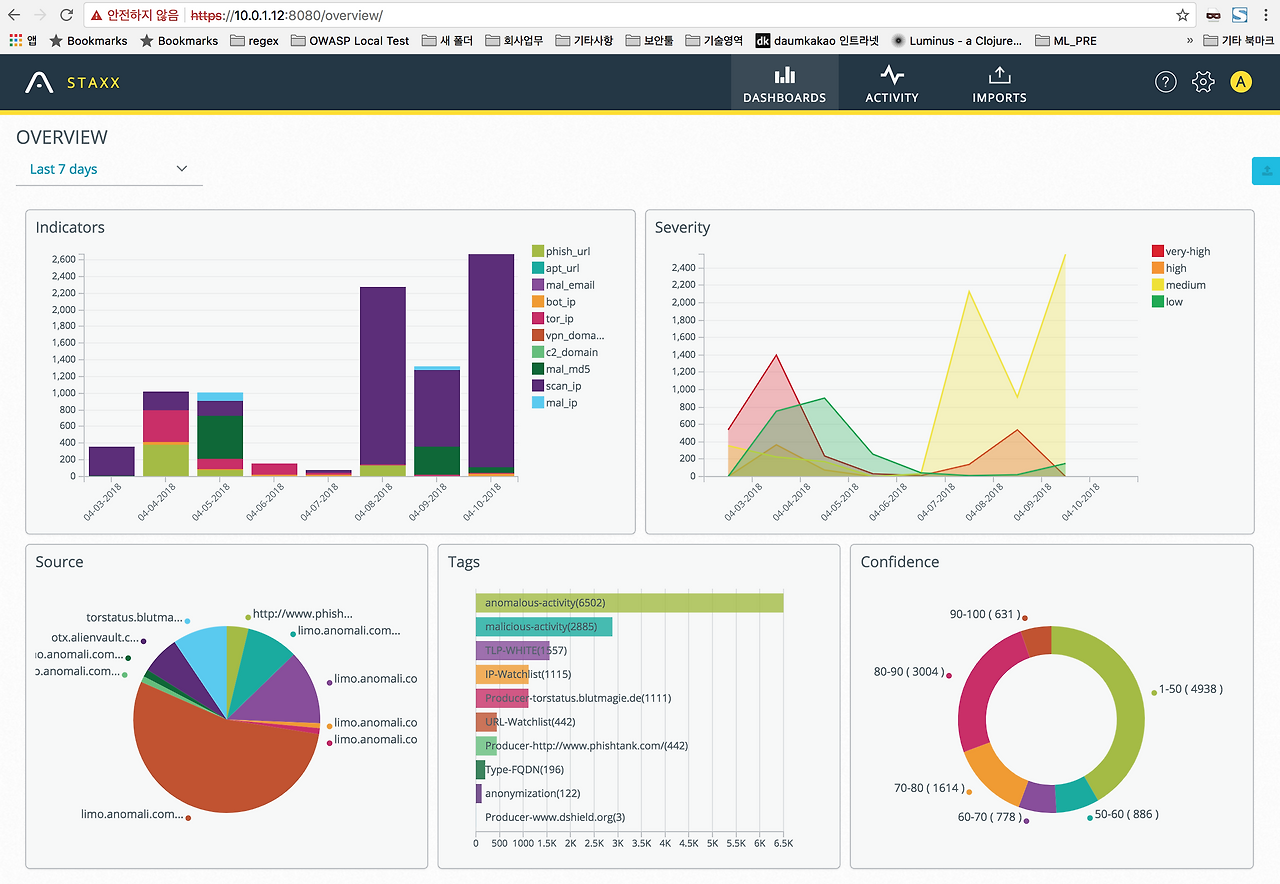The width and height of the screenshot is (1280, 884).
Task: Reload the page using browser refresh
Action: 66,15
